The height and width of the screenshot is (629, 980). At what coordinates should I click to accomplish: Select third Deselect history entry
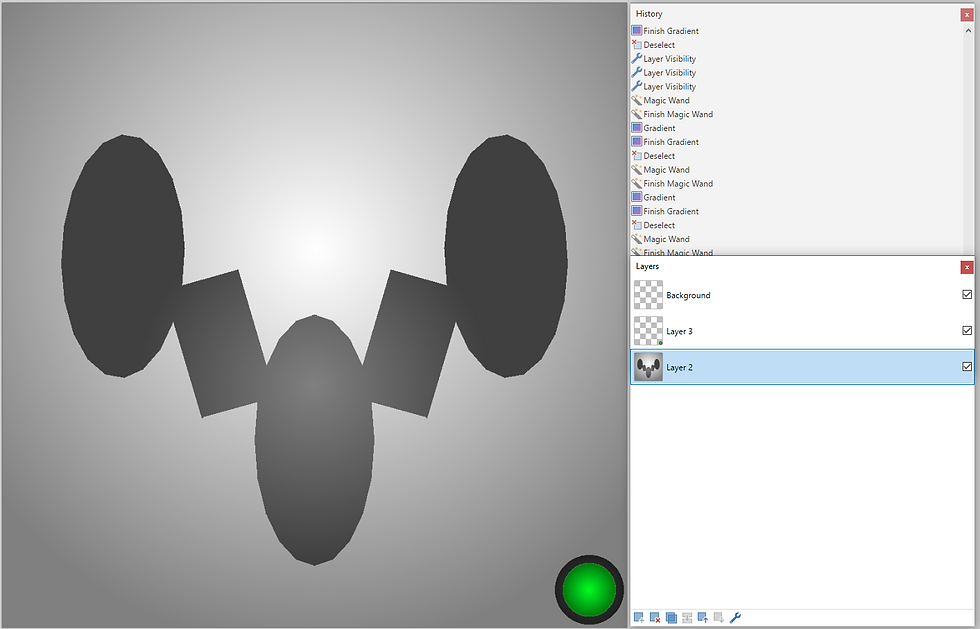coord(653,225)
